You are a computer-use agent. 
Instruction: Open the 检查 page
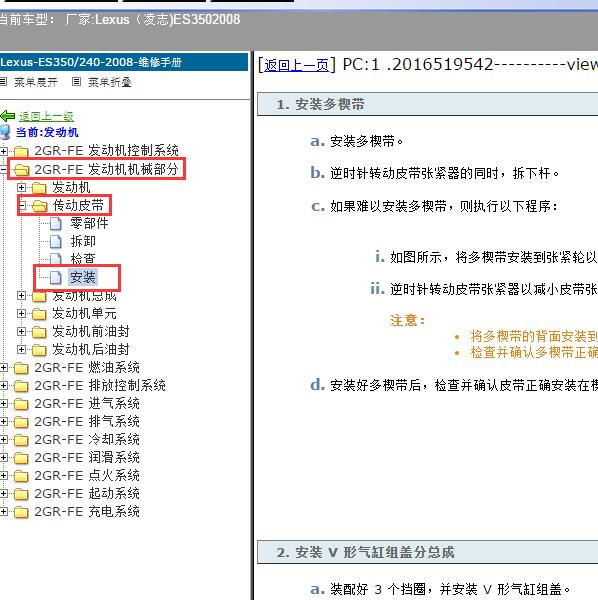coord(83,259)
